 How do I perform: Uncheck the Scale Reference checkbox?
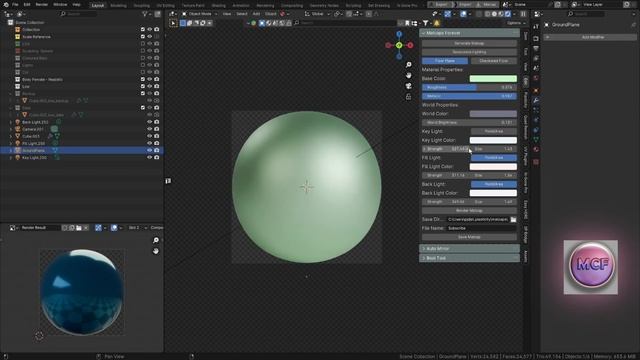pyautogui.click(x=143, y=37)
